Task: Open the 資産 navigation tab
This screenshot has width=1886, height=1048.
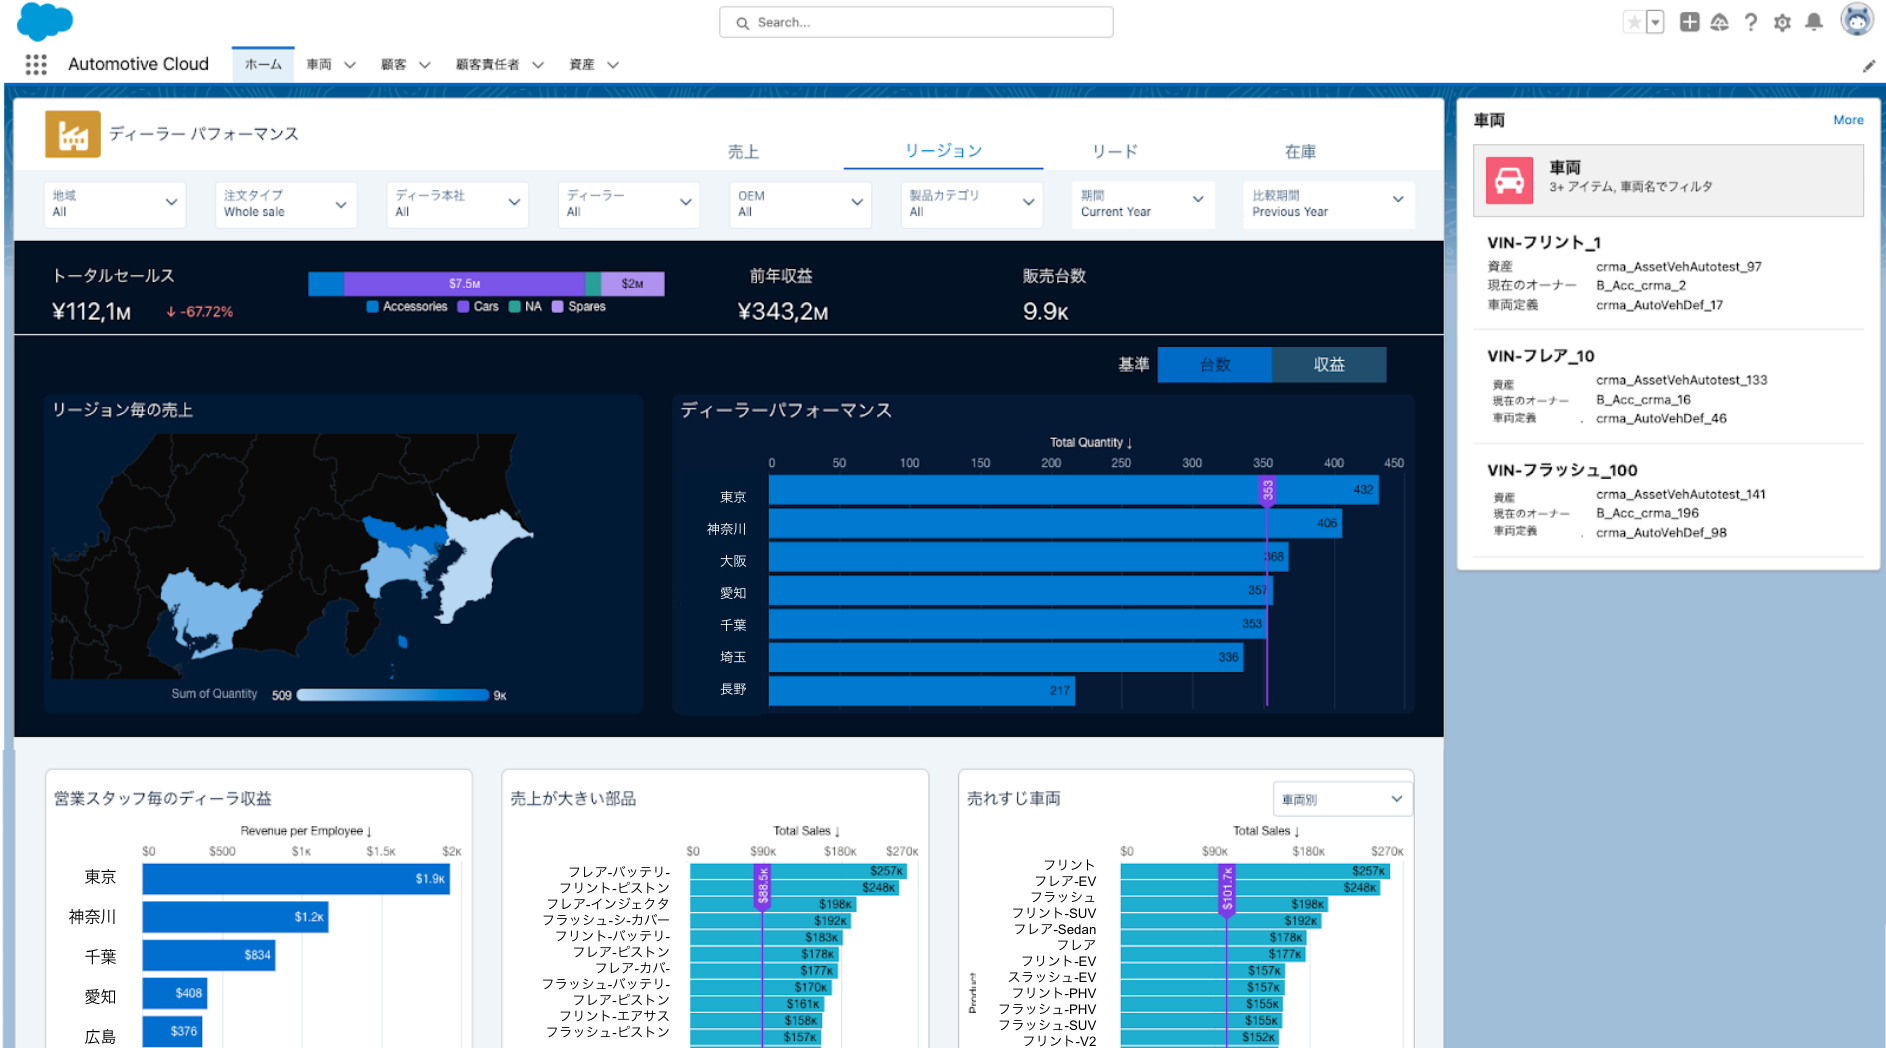Action: click(582, 64)
